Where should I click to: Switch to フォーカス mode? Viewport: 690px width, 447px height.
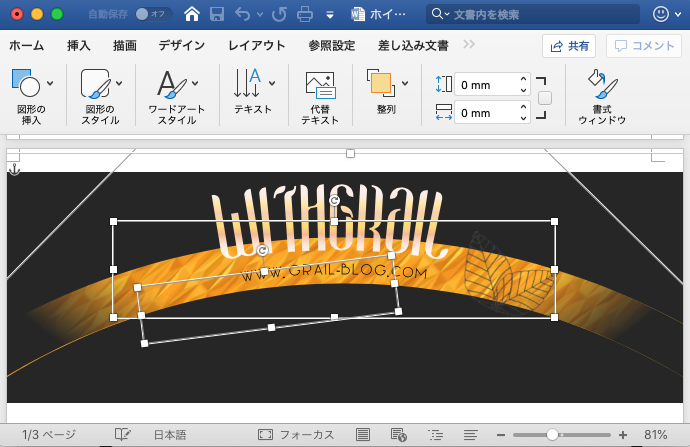[296, 435]
